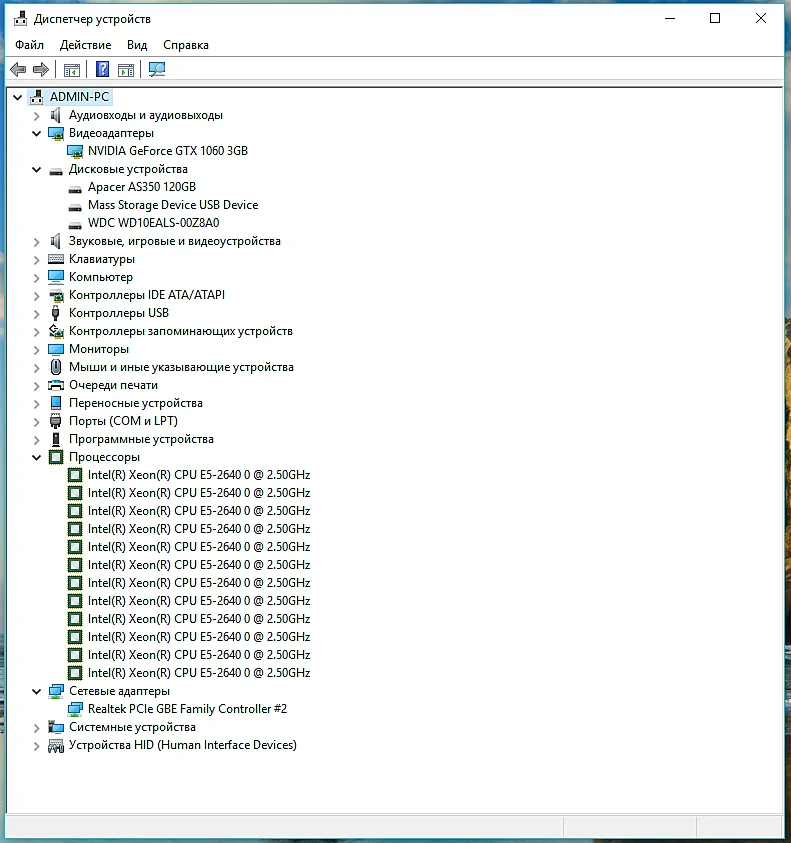The height and width of the screenshot is (843, 791).
Task: Select NVIDIA GeForce GTX 1060 3GB text
Action: [x=168, y=151]
